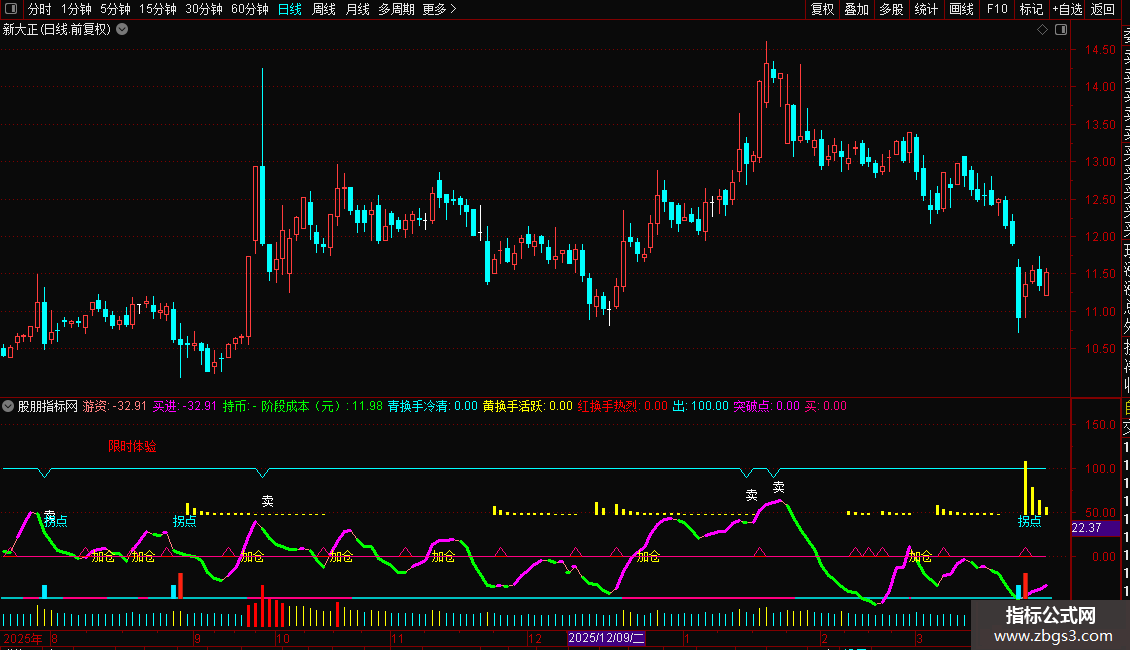Image resolution: width=1130 pixels, height=650 pixels.
Task: Click the 青换手冷清: 0.00 readout
Action: tap(432, 406)
